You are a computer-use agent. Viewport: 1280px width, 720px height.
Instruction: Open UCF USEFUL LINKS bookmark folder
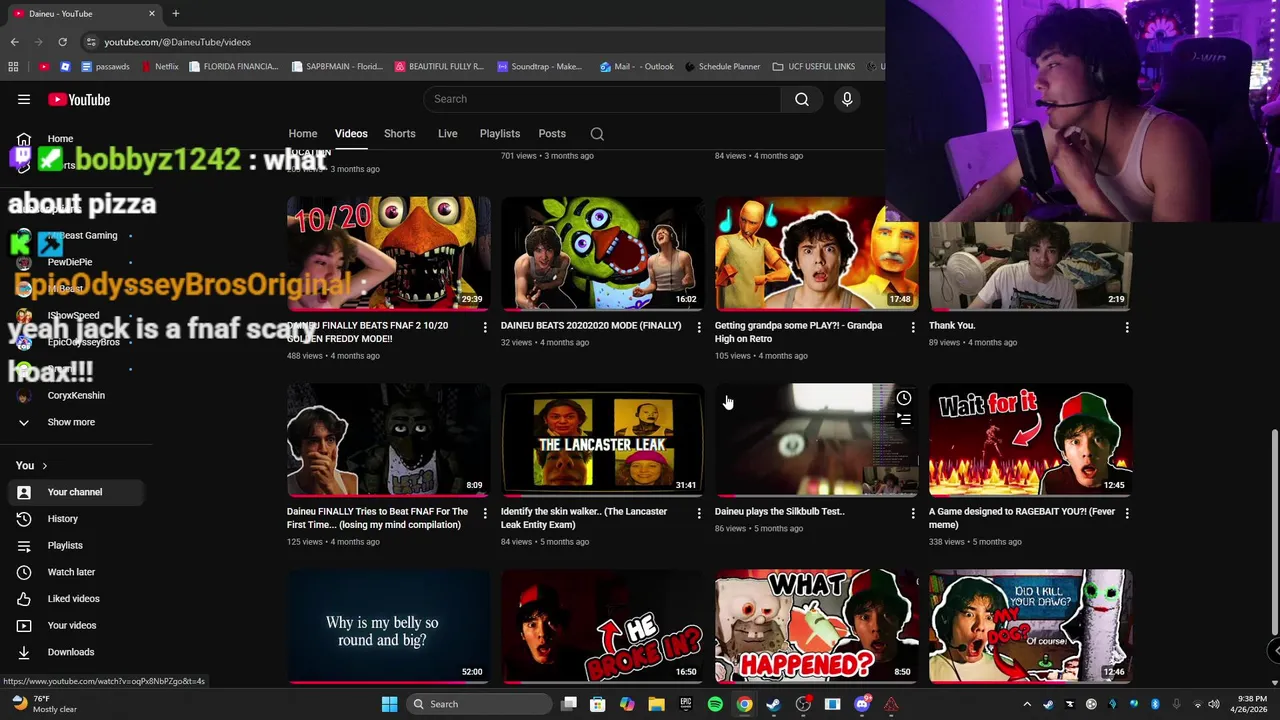(814, 67)
